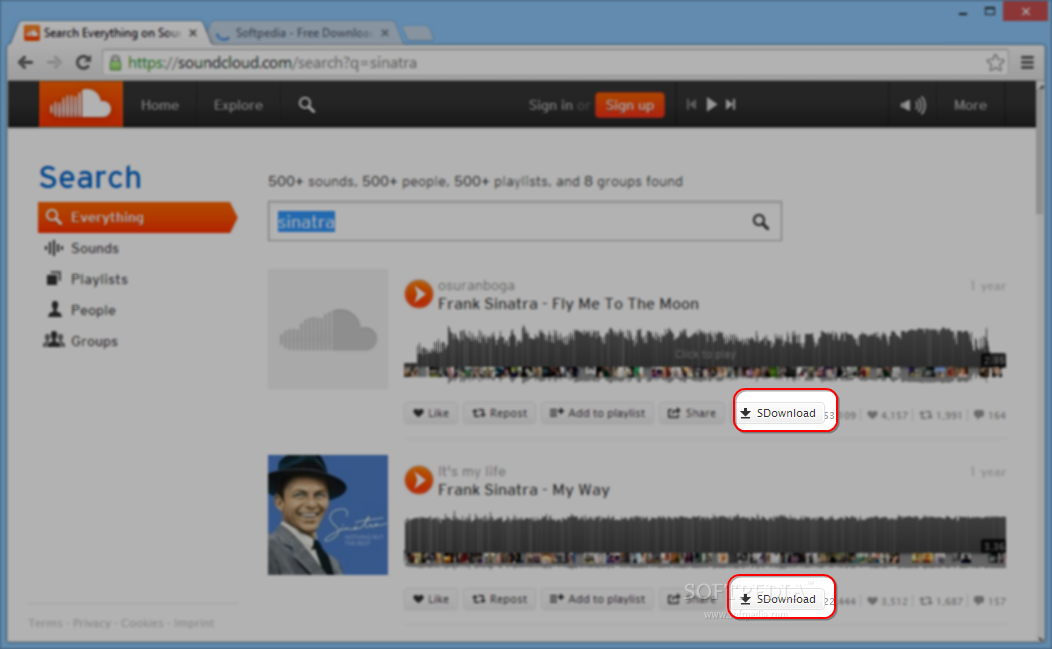
Task: Add Fly Me To The Moon to playlist
Action: (597, 413)
